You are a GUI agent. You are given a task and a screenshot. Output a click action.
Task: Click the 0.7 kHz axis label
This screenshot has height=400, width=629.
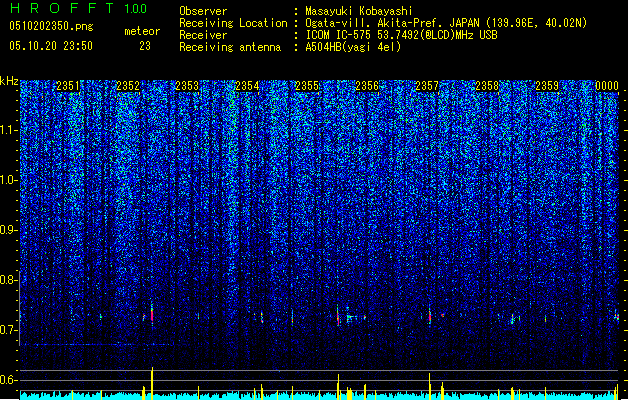pyautogui.click(x=8, y=330)
